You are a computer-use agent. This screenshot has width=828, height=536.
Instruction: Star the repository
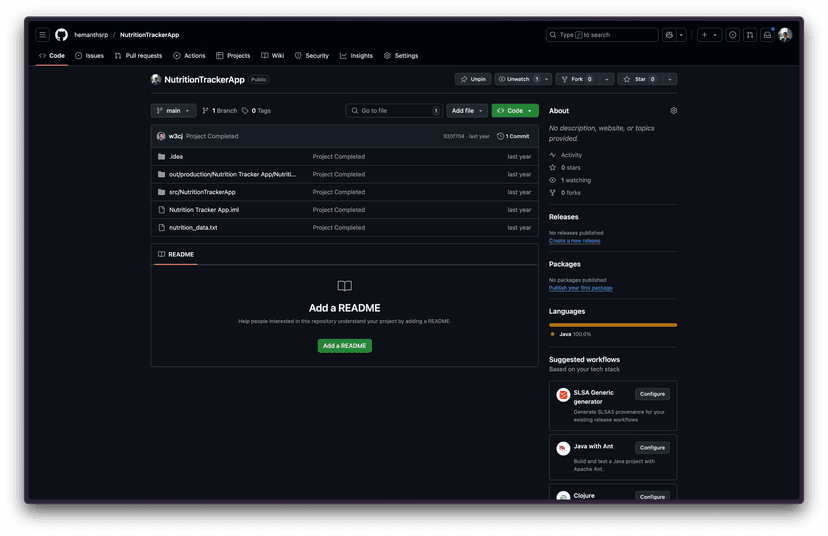pyautogui.click(x=639, y=79)
